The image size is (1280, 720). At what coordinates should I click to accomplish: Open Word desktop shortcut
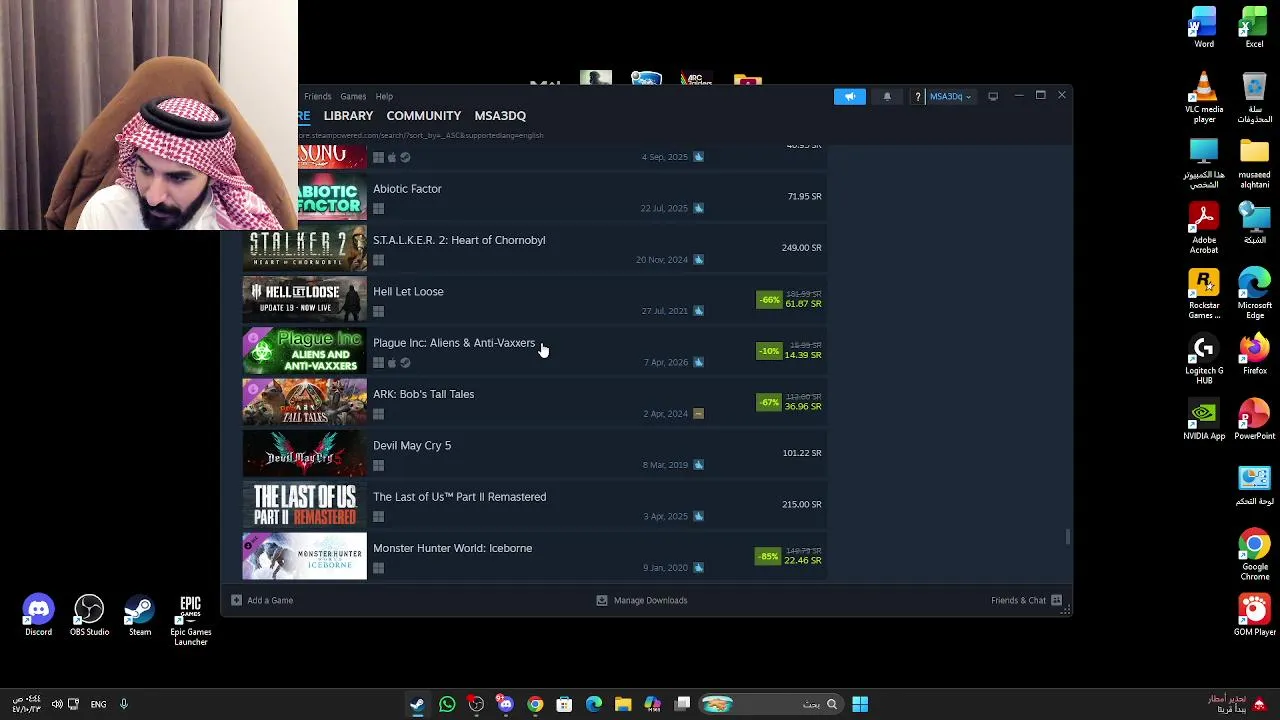click(x=1204, y=28)
